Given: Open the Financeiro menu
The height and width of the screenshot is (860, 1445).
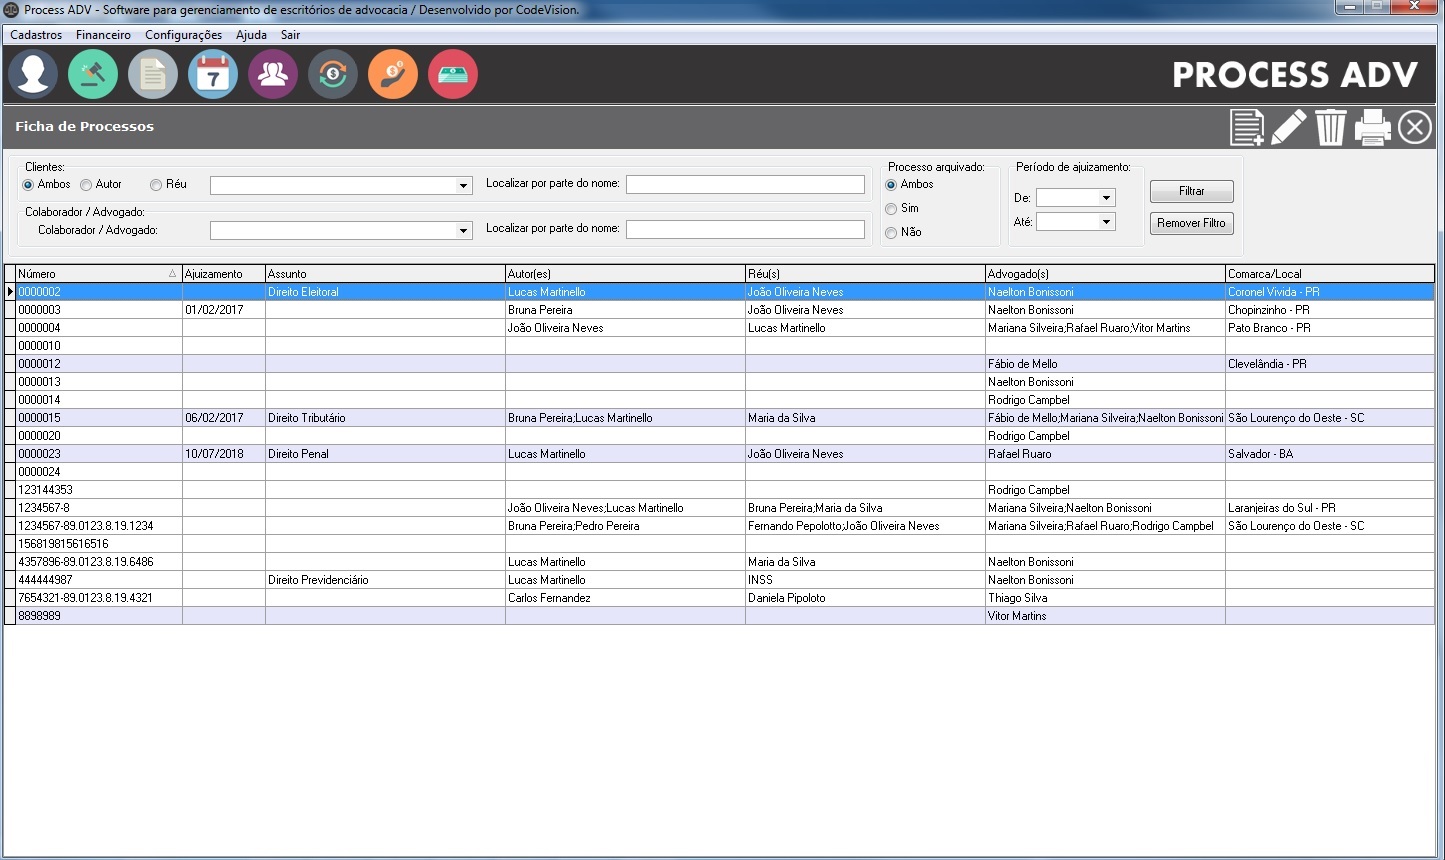Looking at the screenshot, I should (x=103, y=35).
